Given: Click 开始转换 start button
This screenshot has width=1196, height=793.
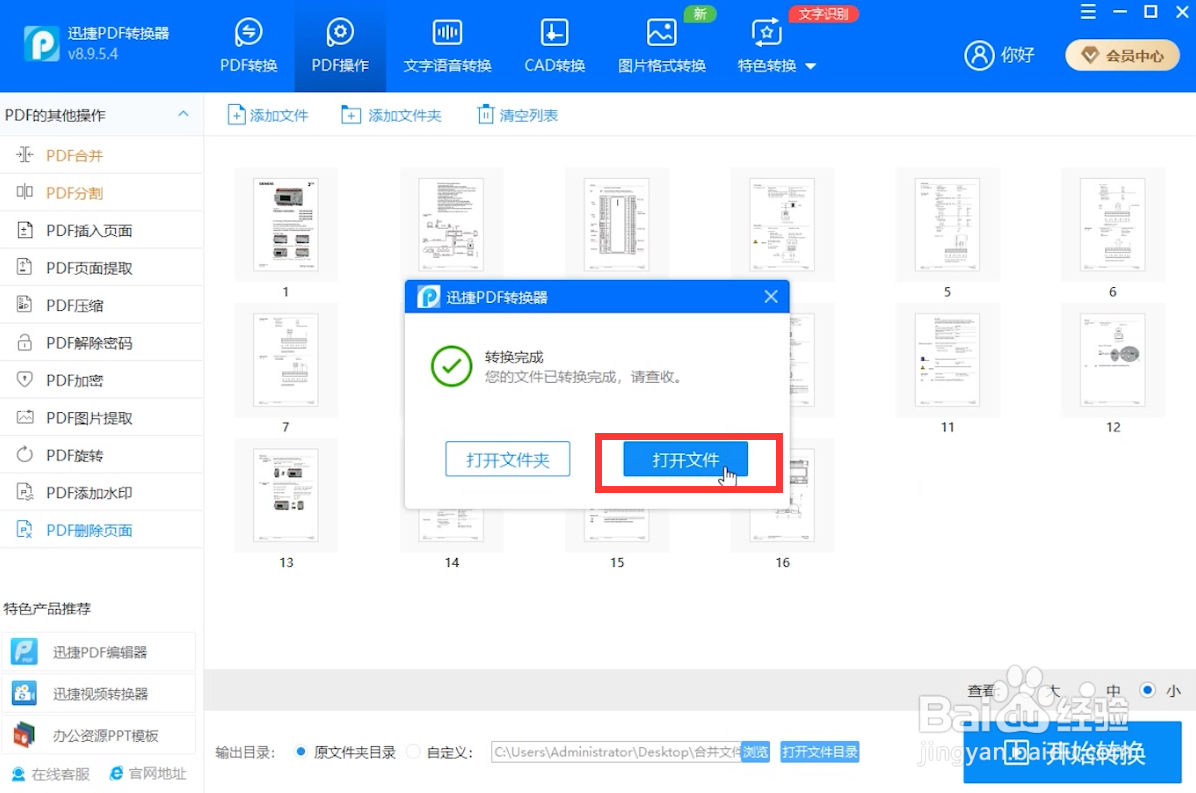Looking at the screenshot, I should 1072,753.
